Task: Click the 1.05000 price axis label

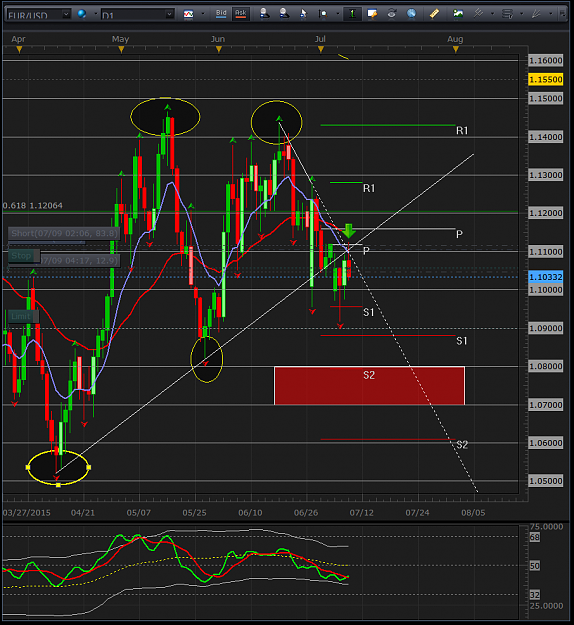Action: click(x=546, y=481)
